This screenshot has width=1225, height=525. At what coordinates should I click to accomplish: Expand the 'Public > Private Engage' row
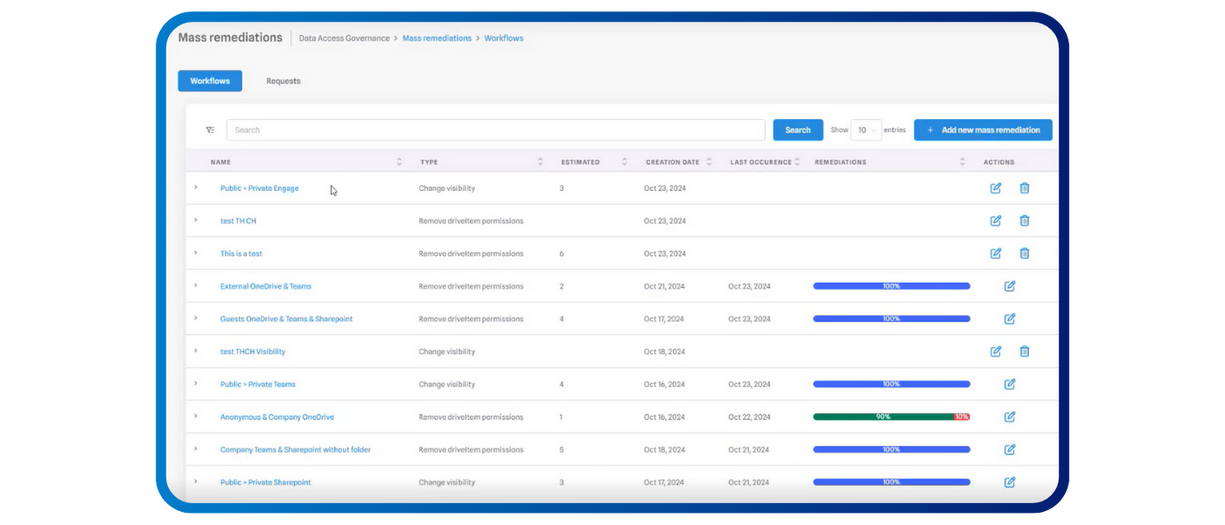[x=196, y=188]
